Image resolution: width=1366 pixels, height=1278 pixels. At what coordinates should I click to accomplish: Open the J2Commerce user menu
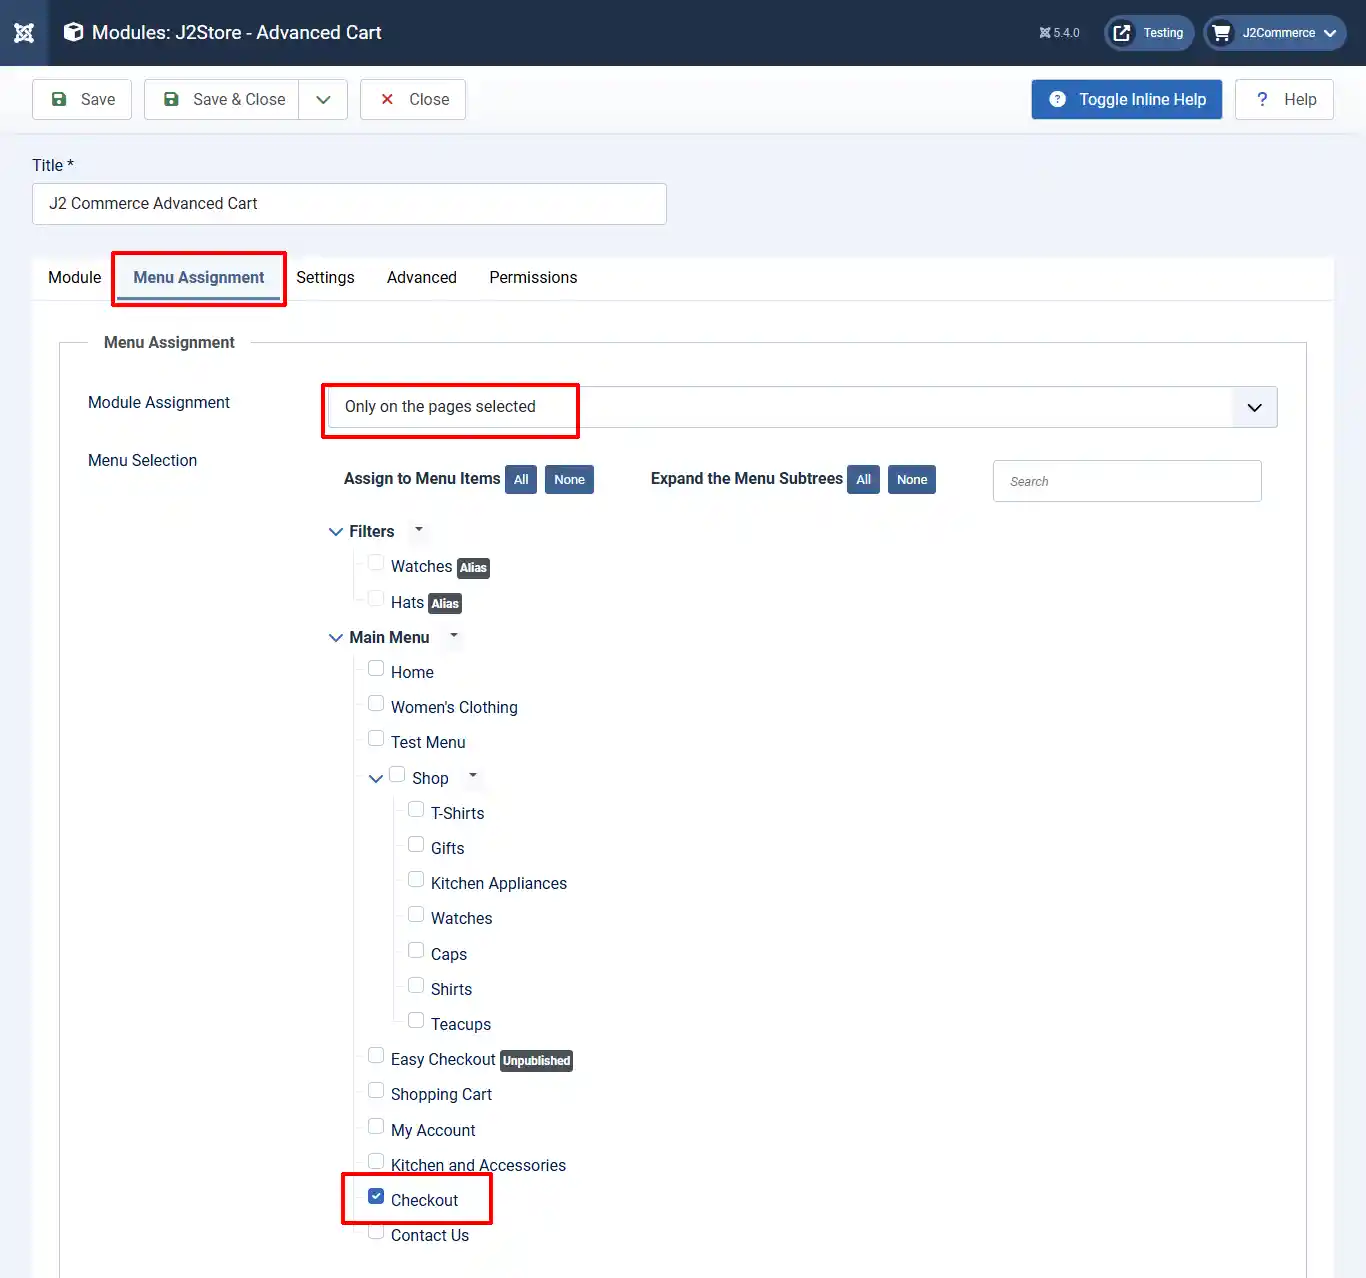tap(1275, 33)
